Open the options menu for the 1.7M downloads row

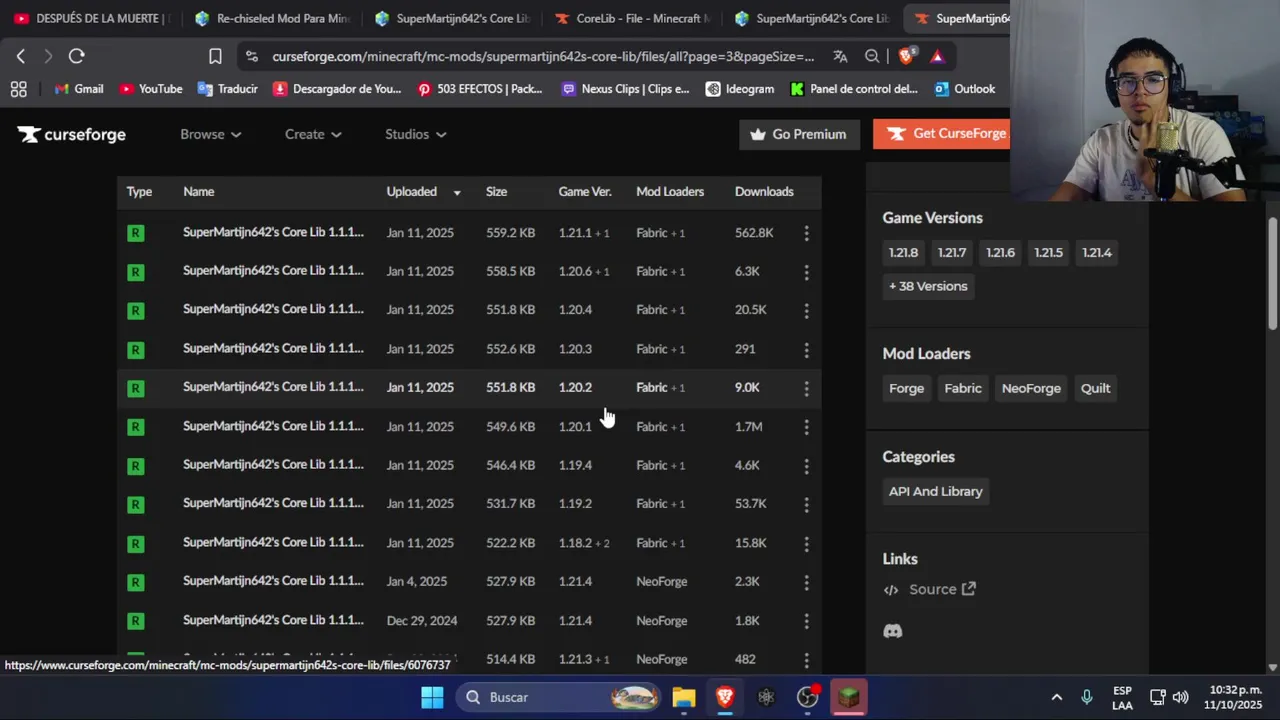point(806,427)
